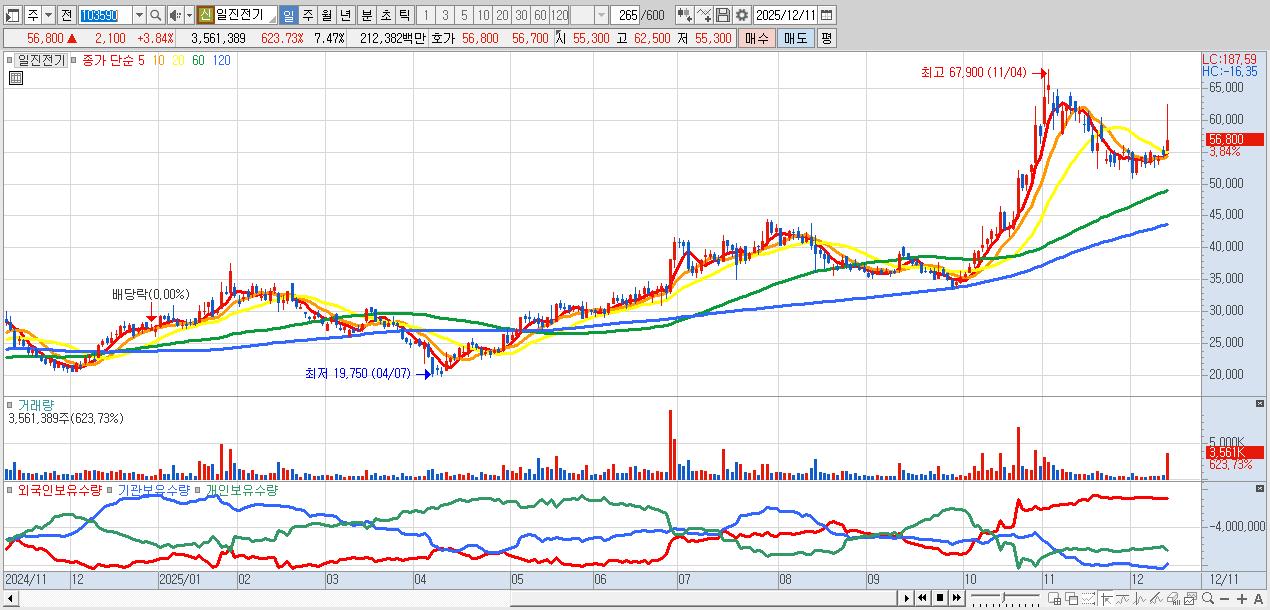Click the chart window with grid icon at bottom
Image resolution: width=1270 pixels, height=610 pixels.
coord(1054,599)
